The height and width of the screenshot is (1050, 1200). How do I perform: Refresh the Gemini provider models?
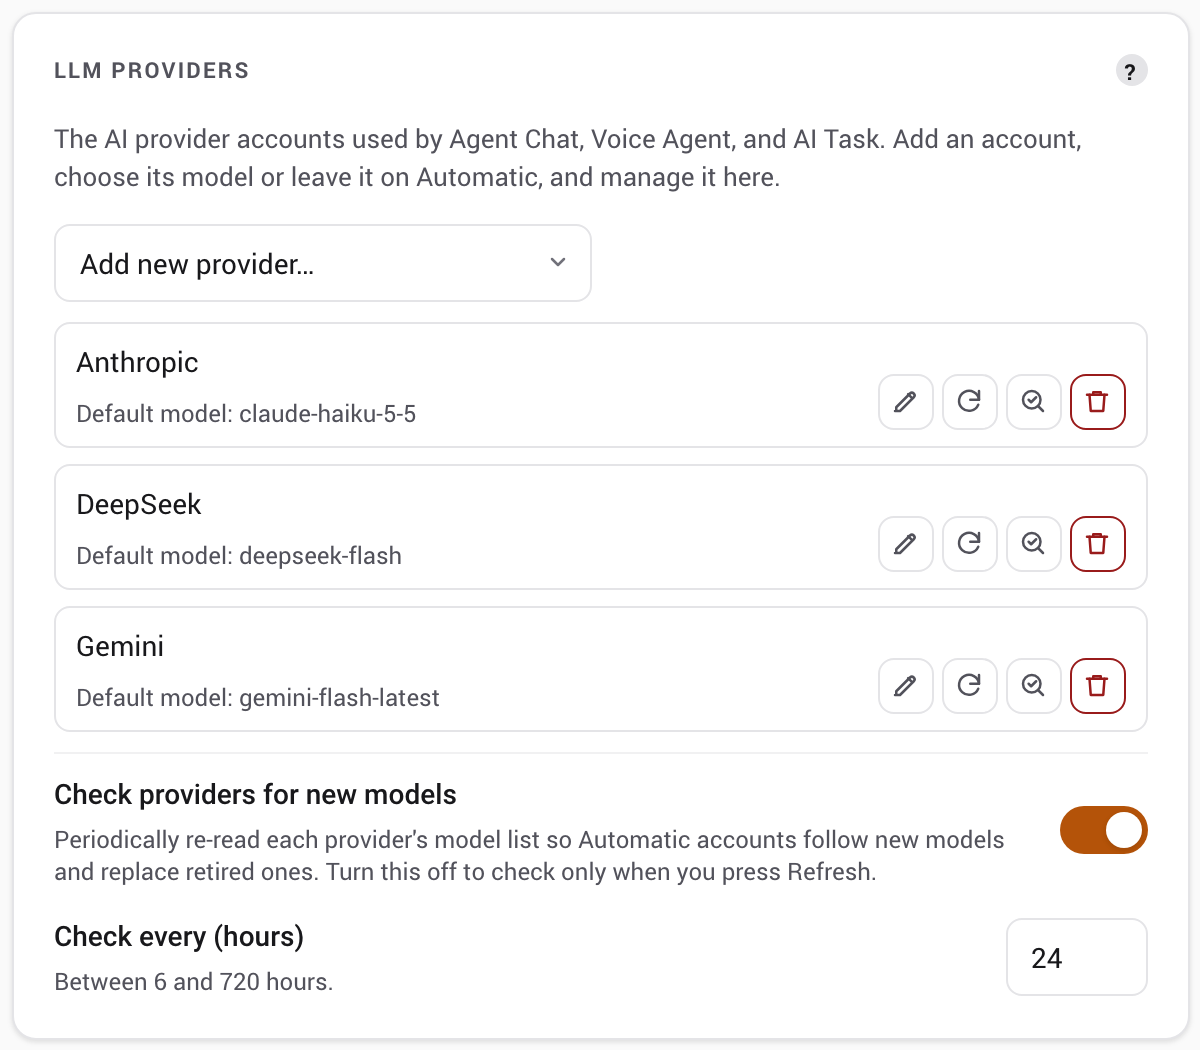click(970, 686)
